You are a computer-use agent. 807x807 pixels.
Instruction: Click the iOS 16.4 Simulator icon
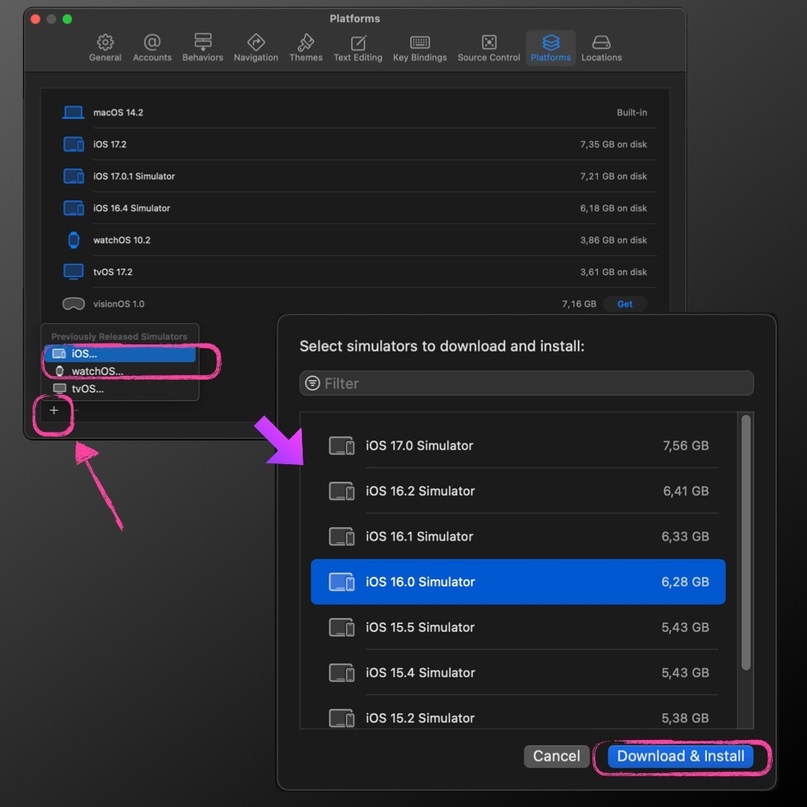click(73, 208)
